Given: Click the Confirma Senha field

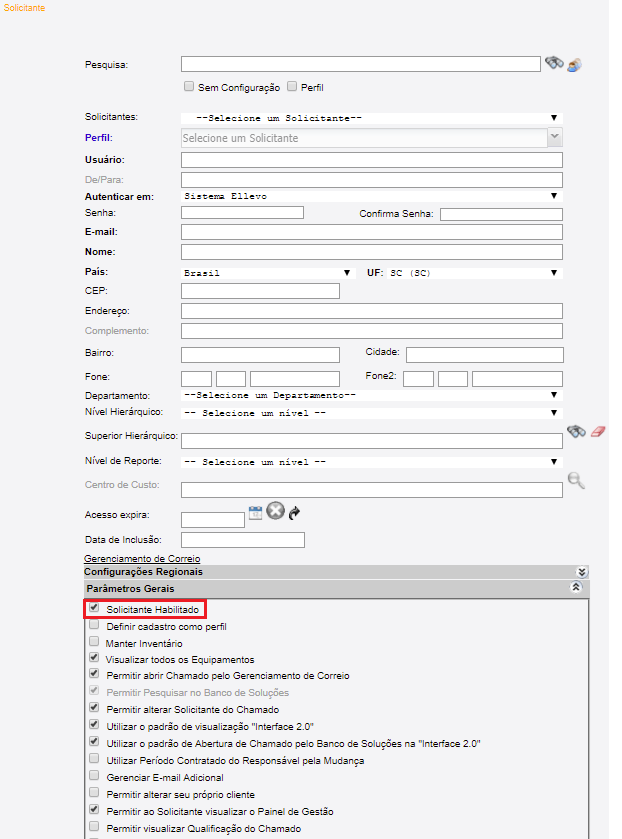Looking at the screenshot, I should pos(501,214).
